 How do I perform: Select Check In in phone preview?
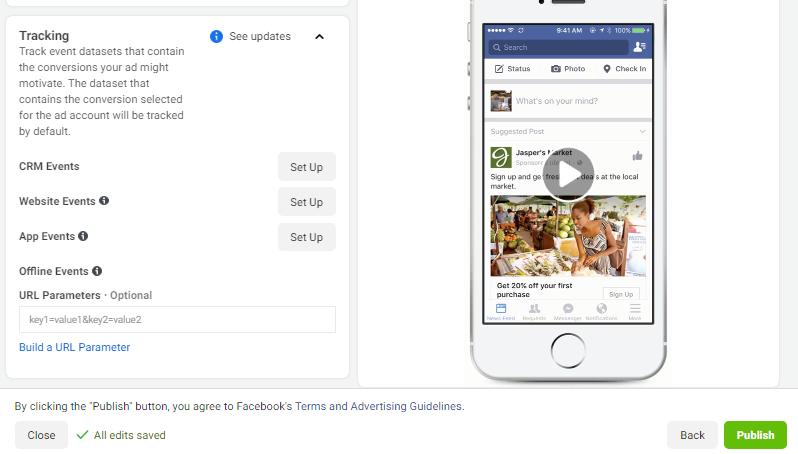(x=624, y=69)
